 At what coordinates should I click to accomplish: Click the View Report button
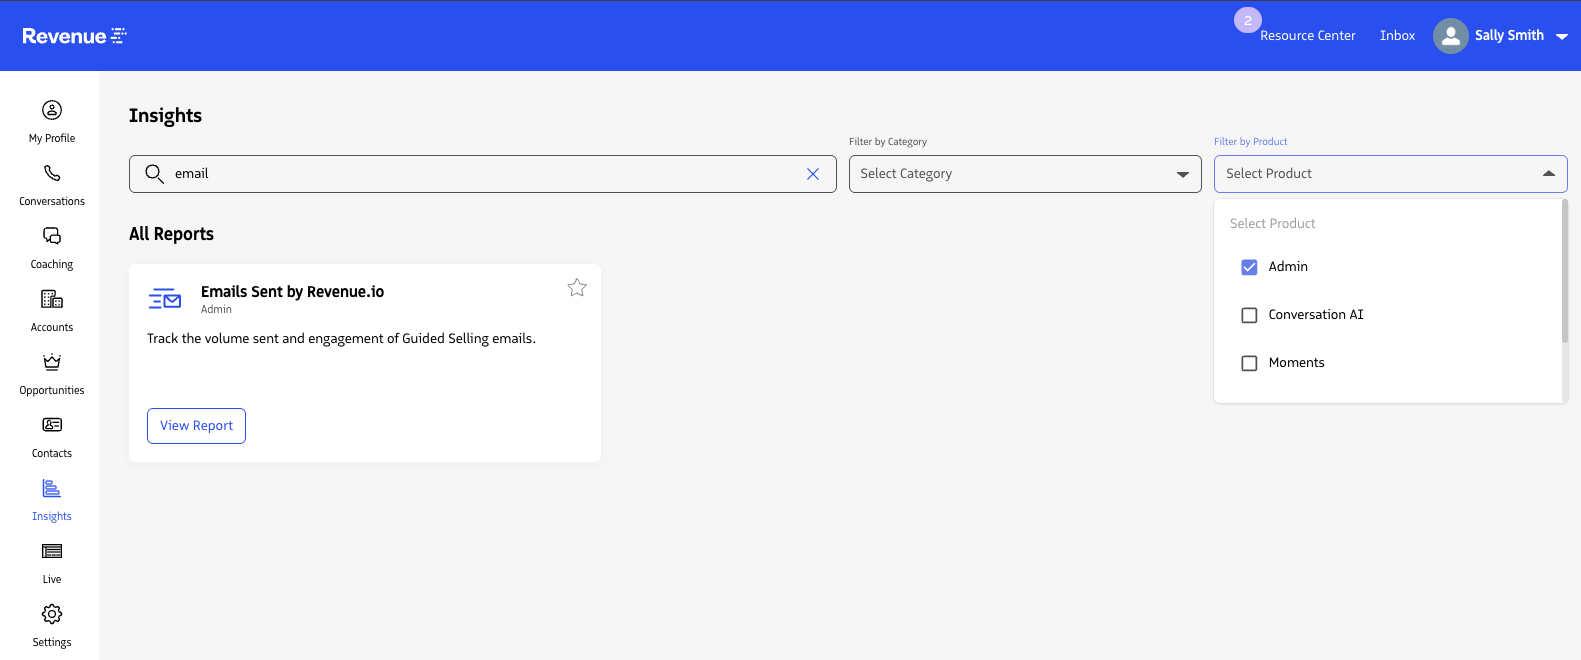[196, 426]
